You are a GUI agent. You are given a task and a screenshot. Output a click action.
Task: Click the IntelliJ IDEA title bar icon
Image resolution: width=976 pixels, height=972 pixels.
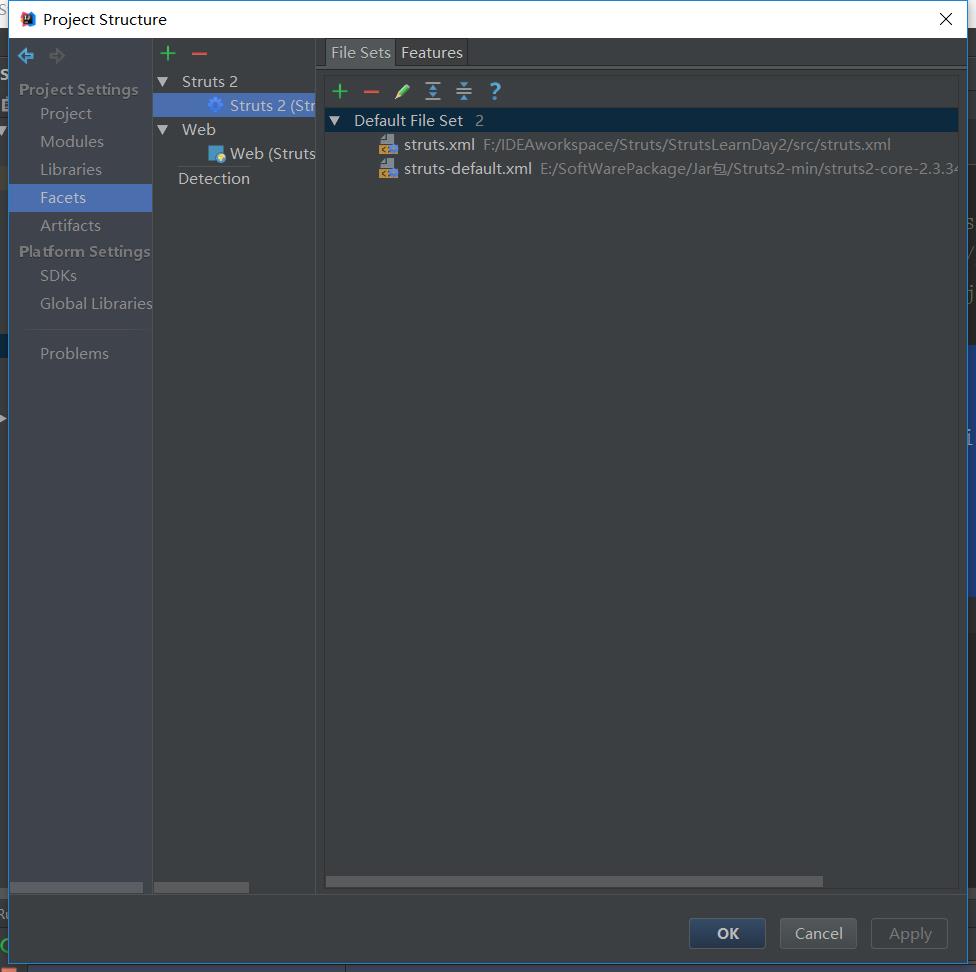pos(28,19)
